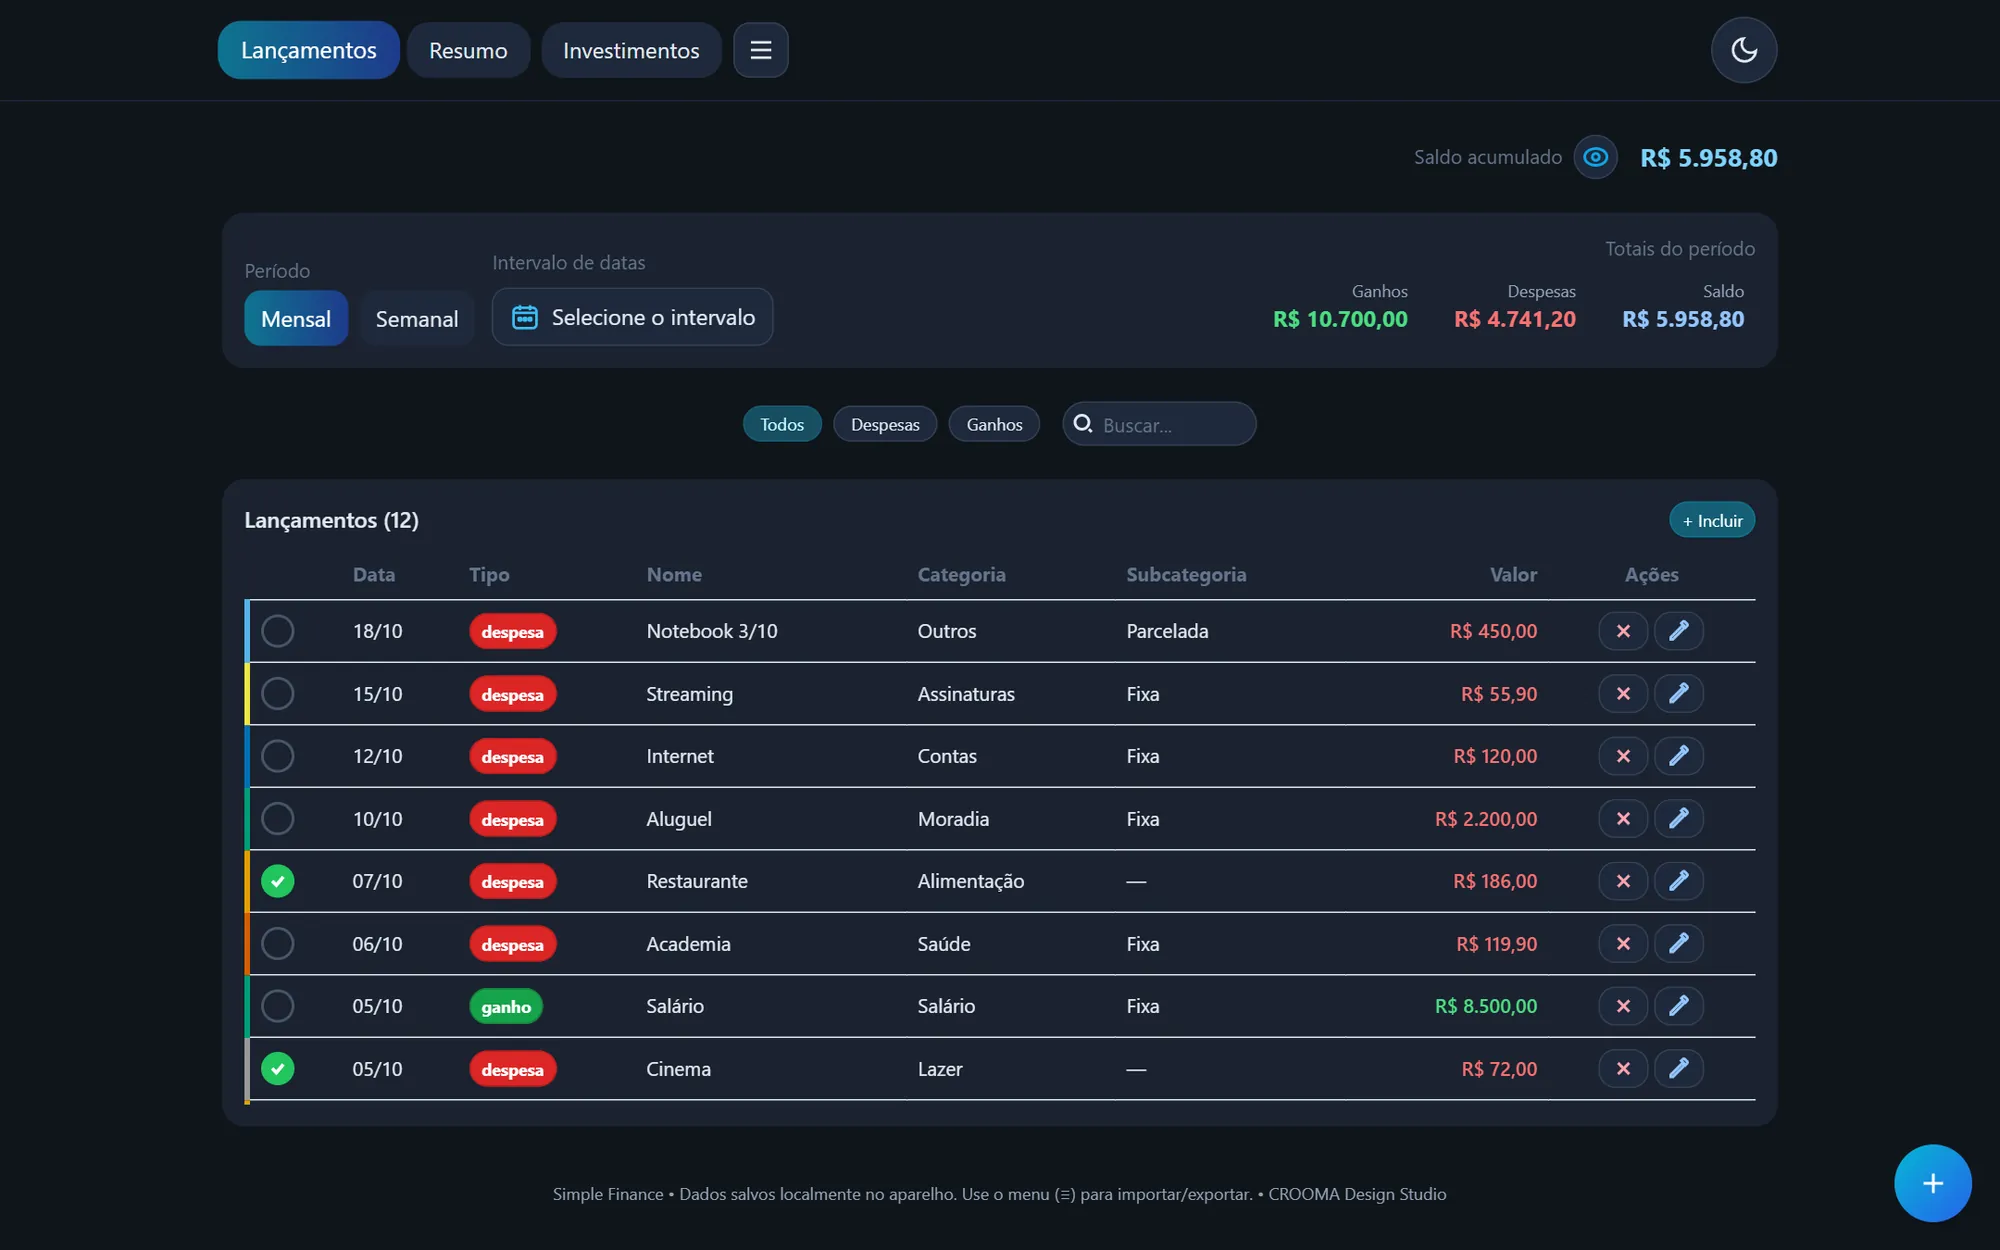Click the Valor column header

pos(1513,575)
